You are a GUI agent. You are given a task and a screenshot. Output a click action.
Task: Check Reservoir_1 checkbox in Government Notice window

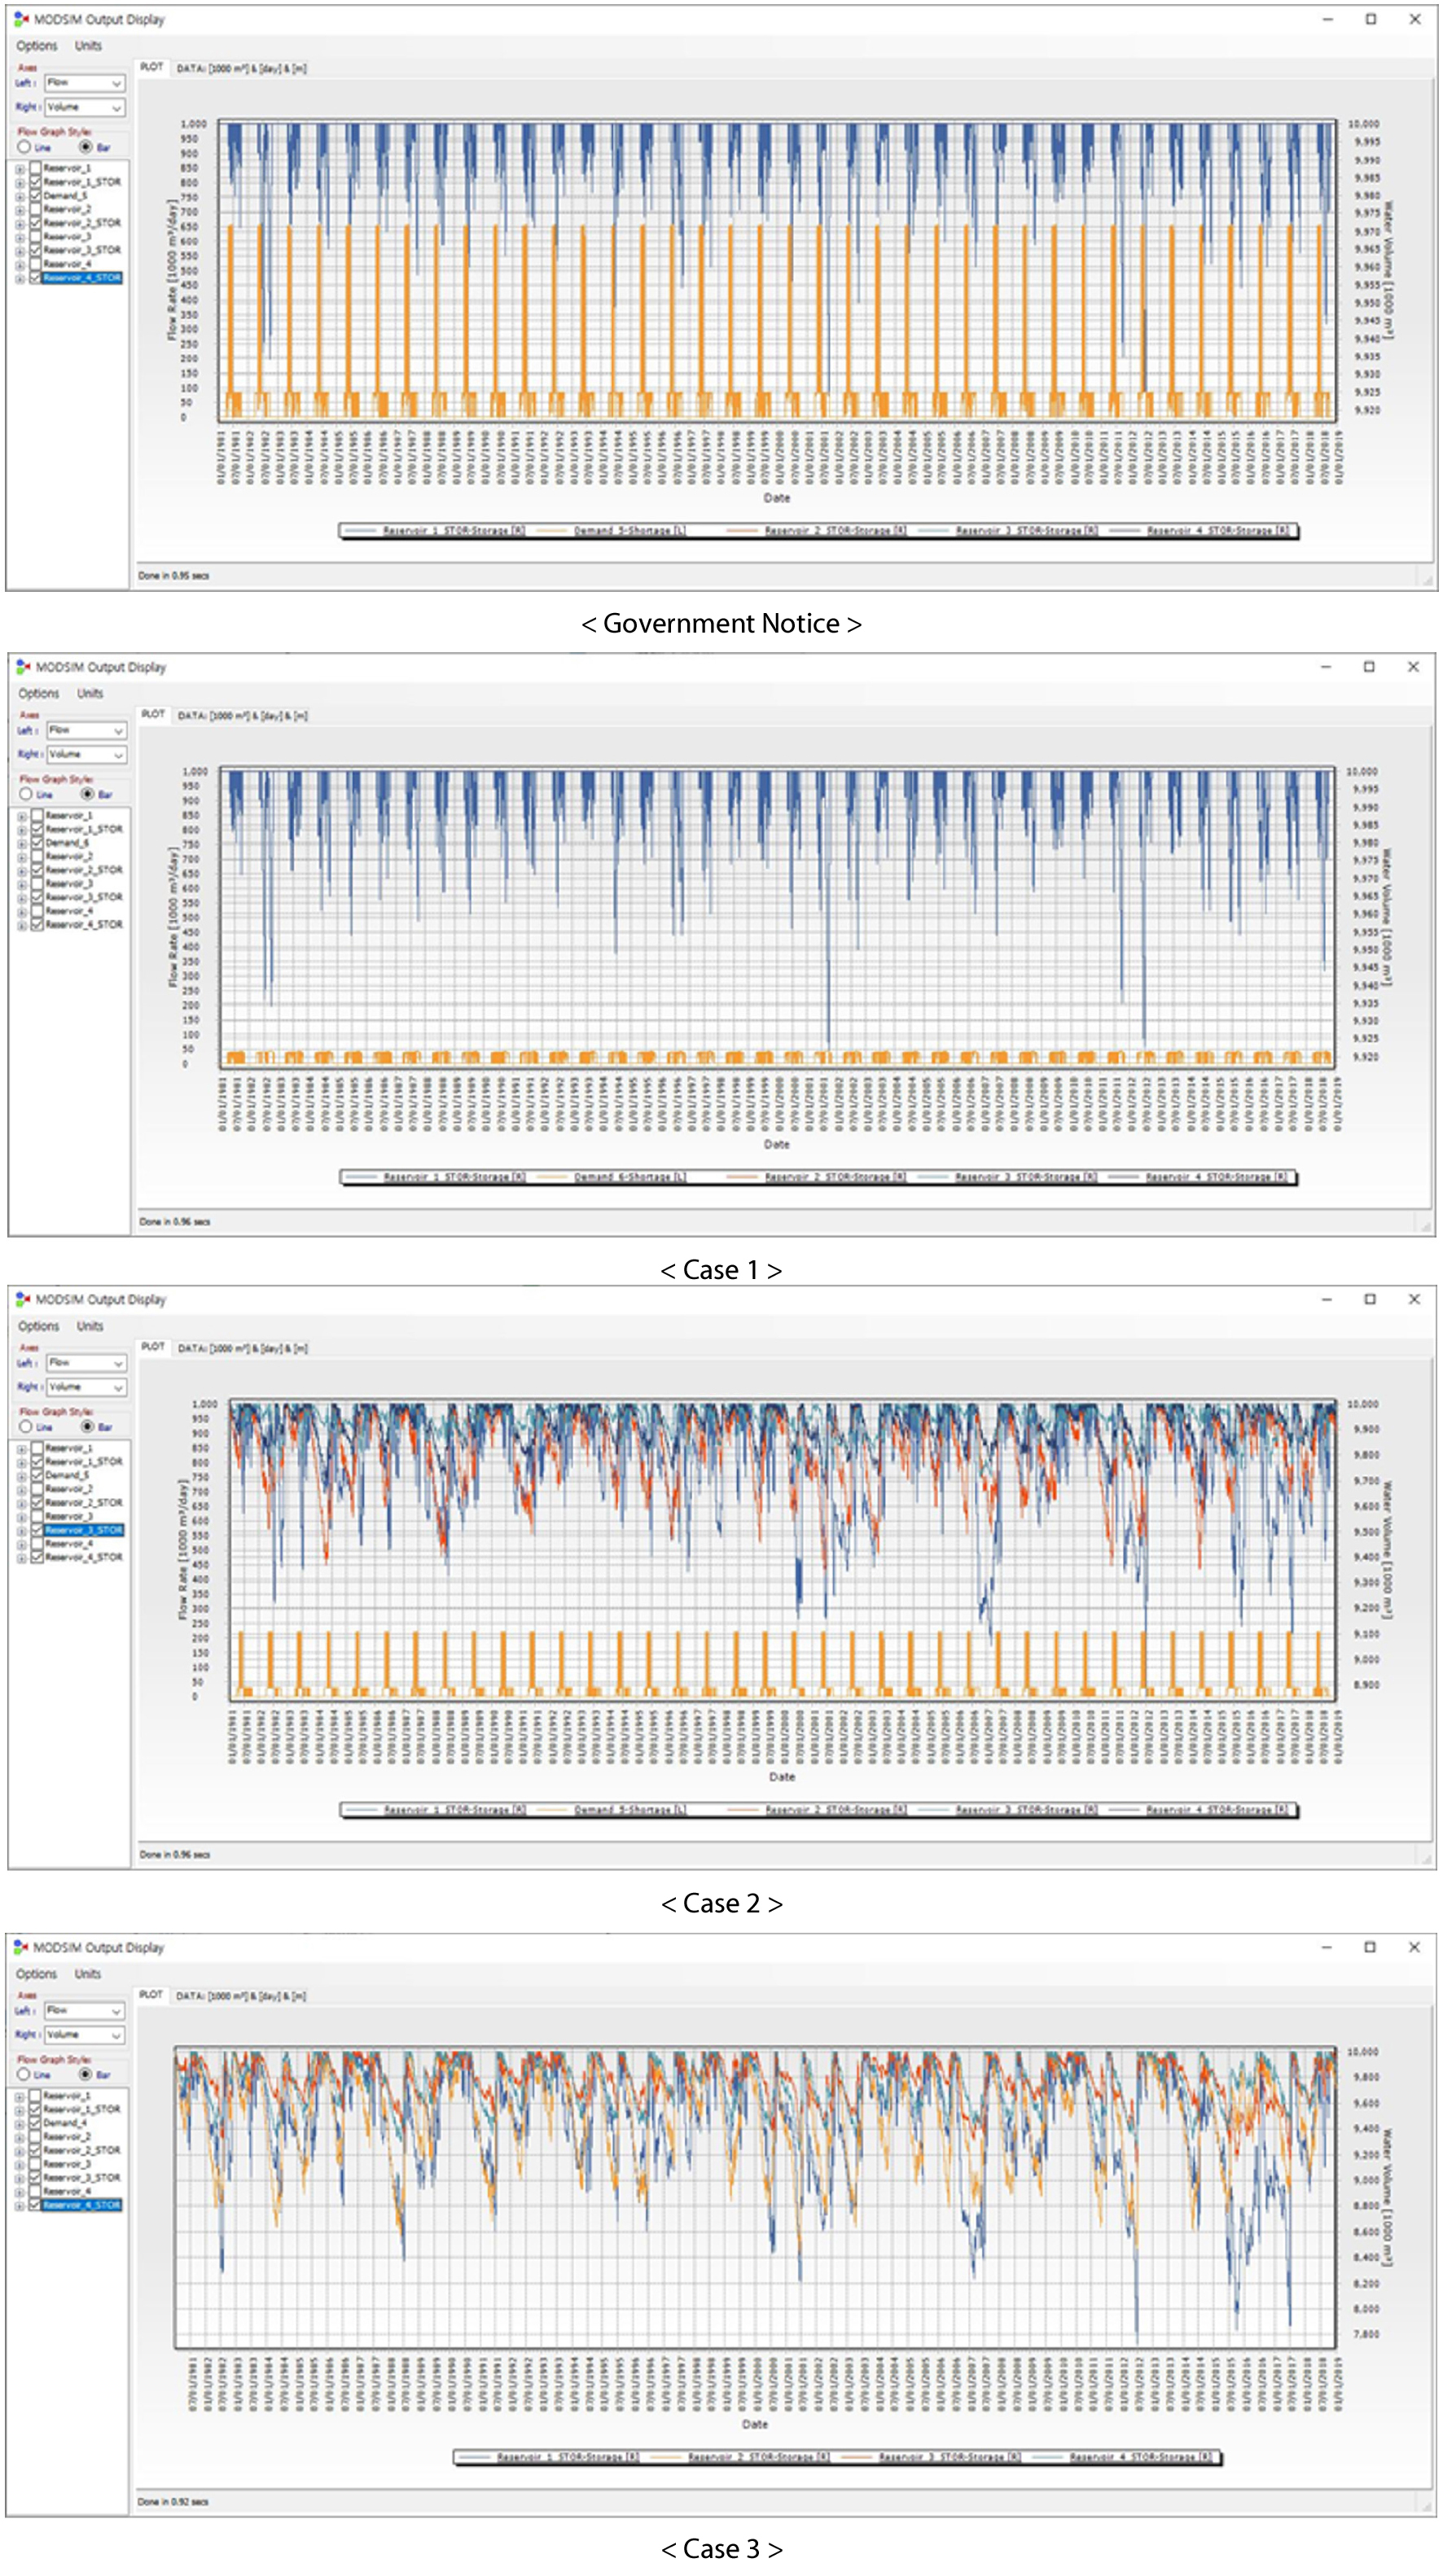click(x=35, y=168)
